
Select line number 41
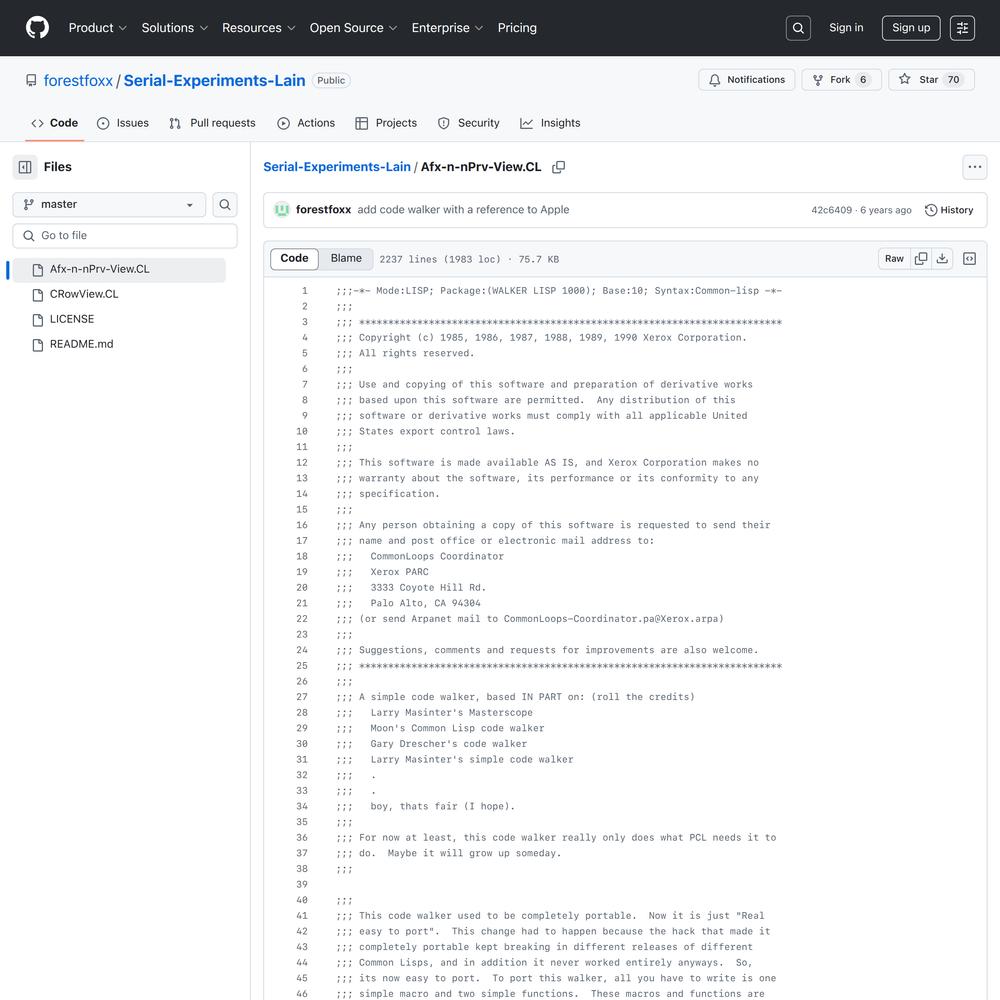302,916
